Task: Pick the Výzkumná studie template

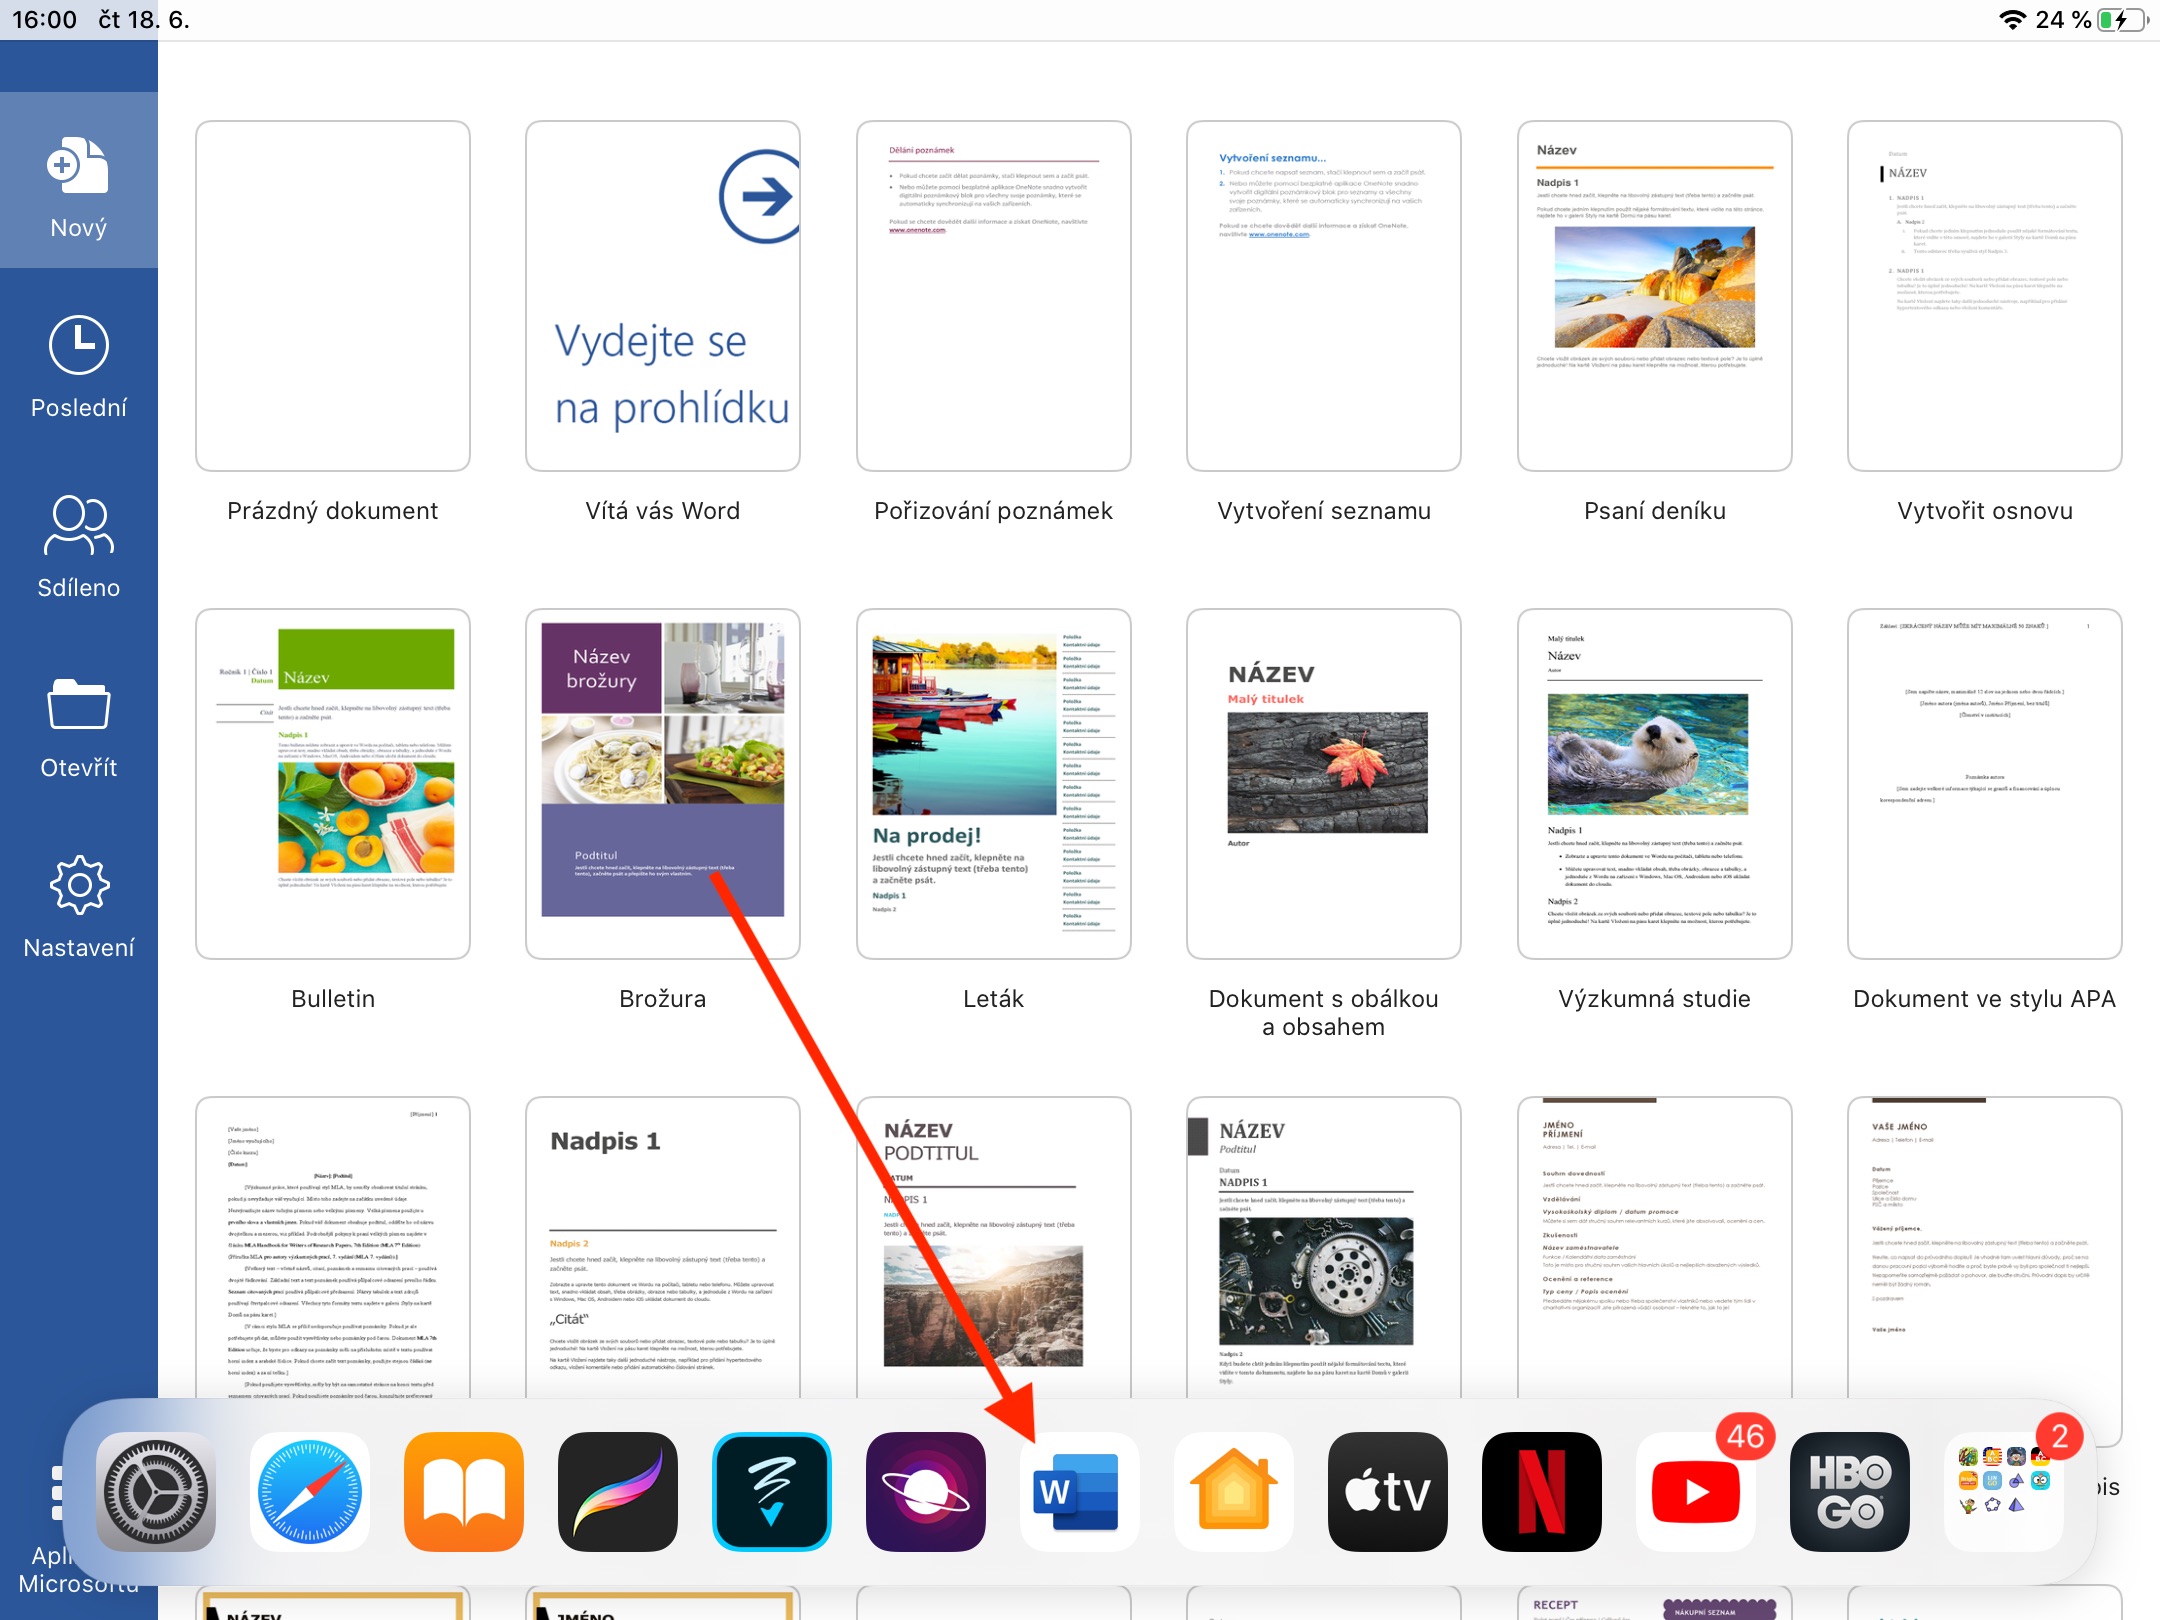Action: click(1654, 784)
